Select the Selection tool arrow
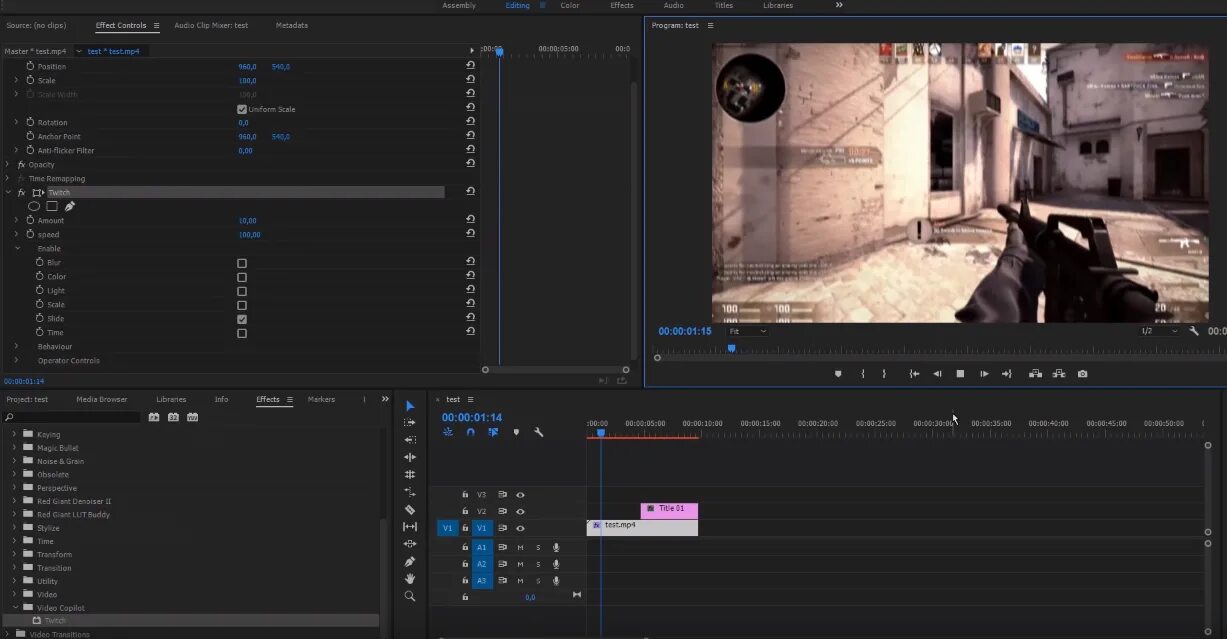Screen dimensions: 1227x639 pos(410,405)
